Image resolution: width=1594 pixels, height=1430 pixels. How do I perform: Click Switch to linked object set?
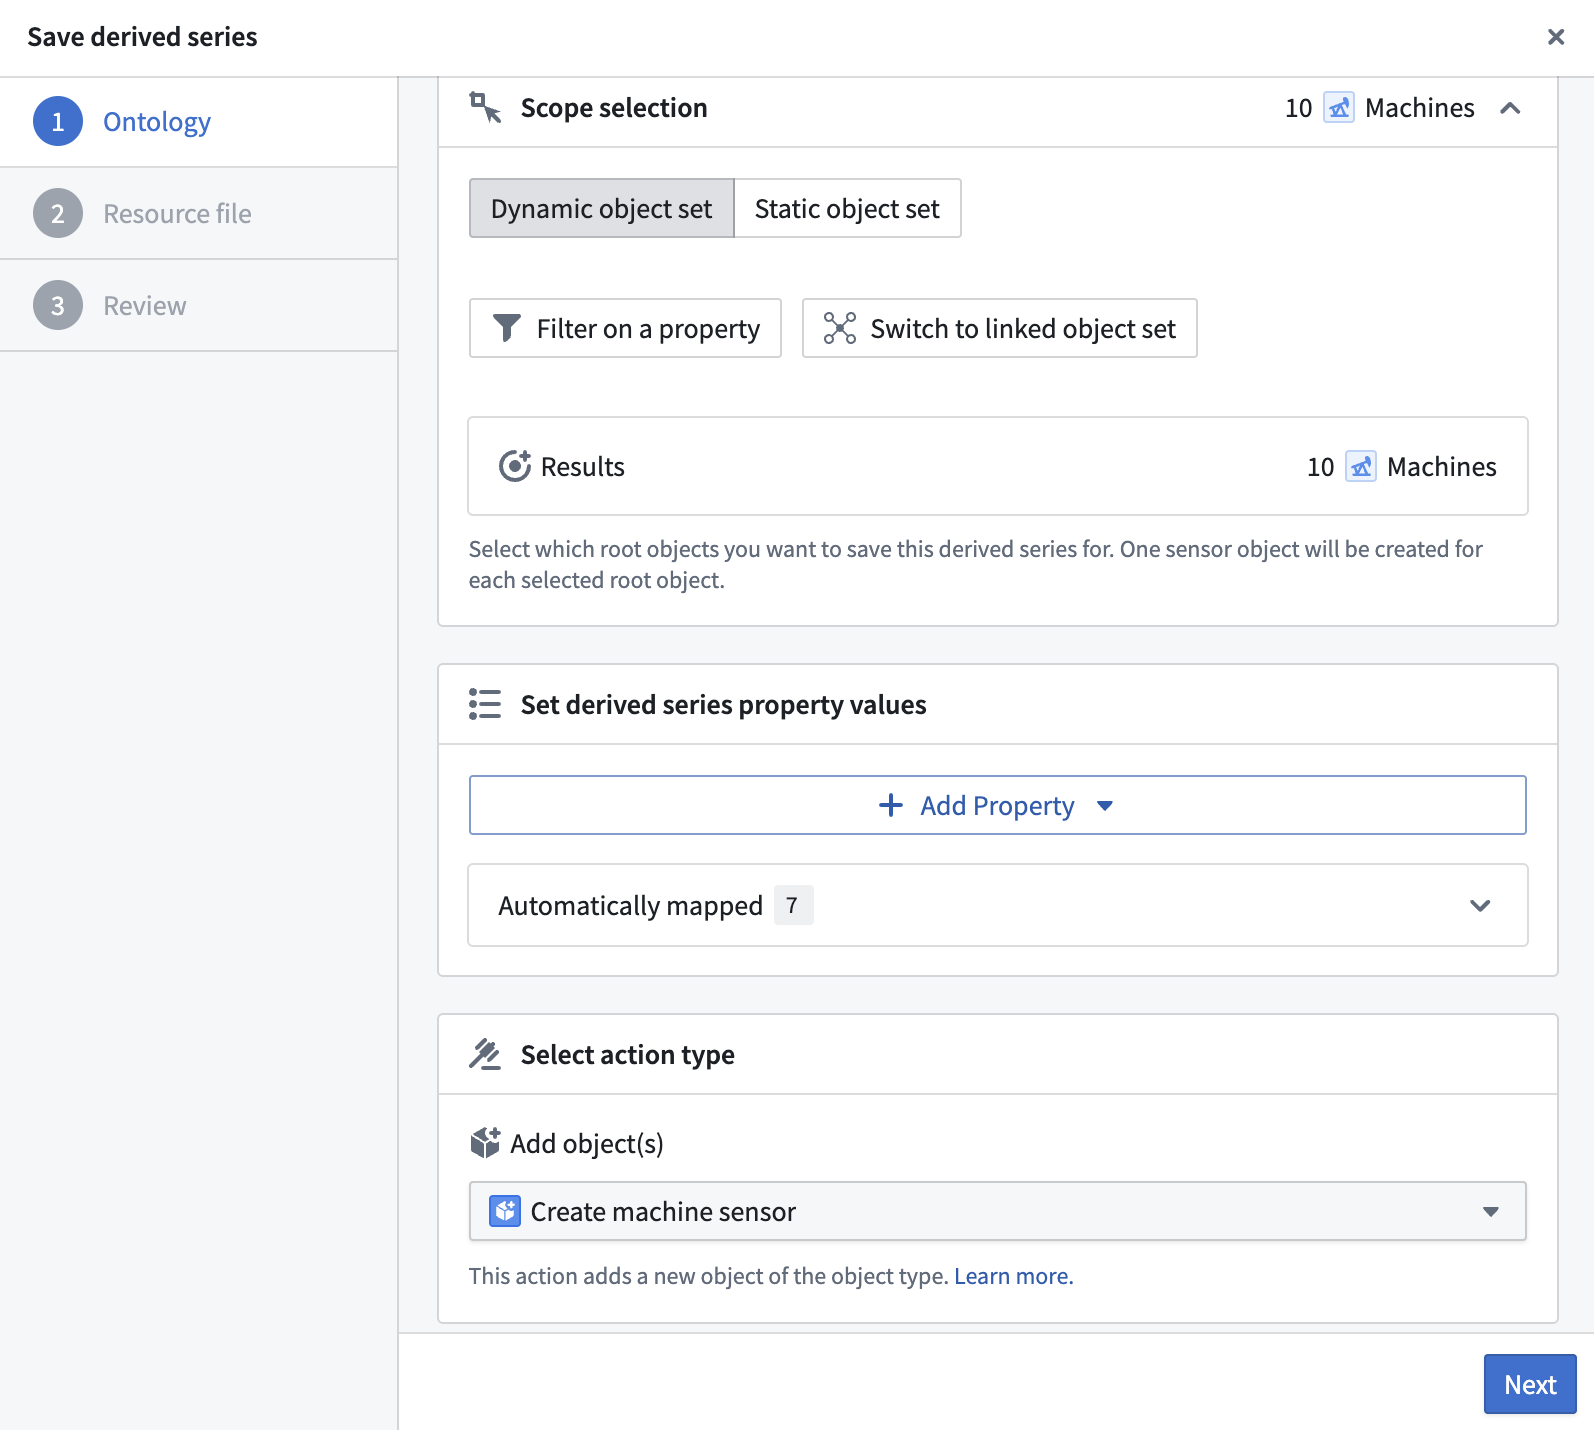click(999, 328)
